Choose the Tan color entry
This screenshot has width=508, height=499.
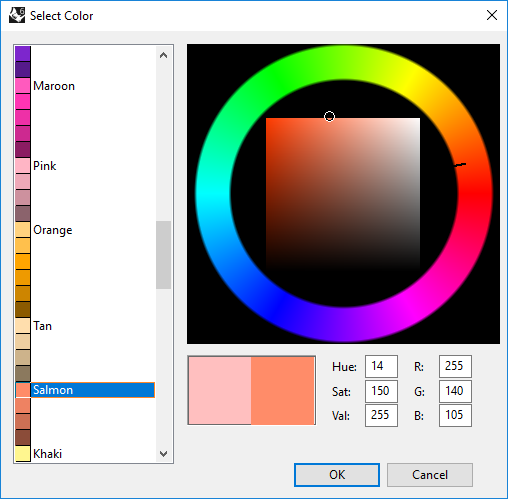click(23, 326)
